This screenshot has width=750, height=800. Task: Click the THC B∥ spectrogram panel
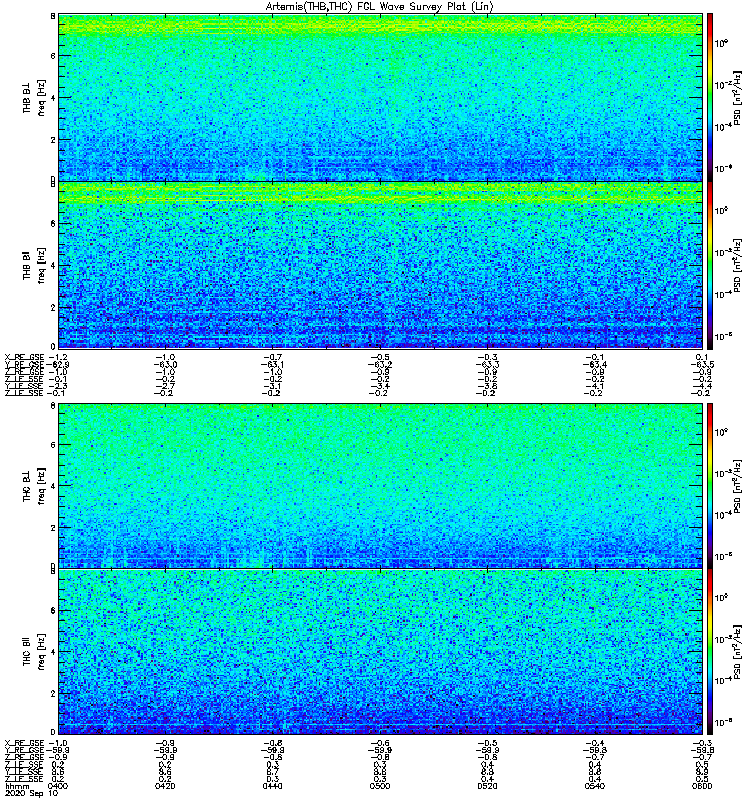(380, 652)
